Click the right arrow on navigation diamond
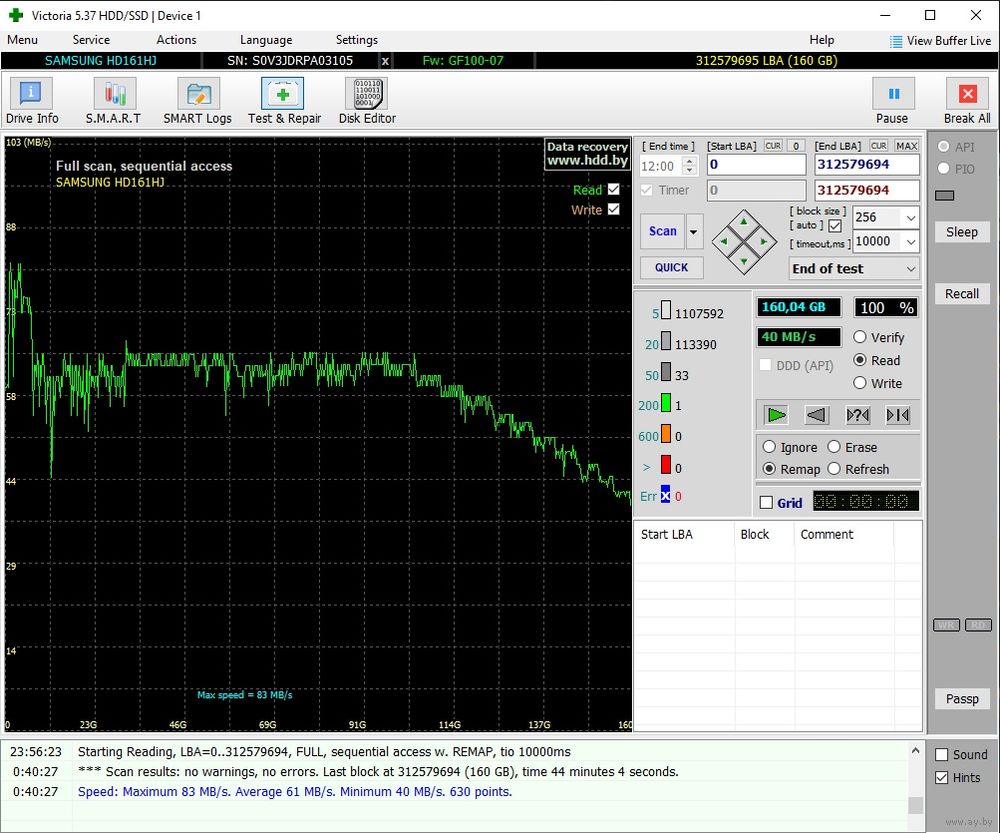This screenshot has height=833, width=1000. pos(764,242)
